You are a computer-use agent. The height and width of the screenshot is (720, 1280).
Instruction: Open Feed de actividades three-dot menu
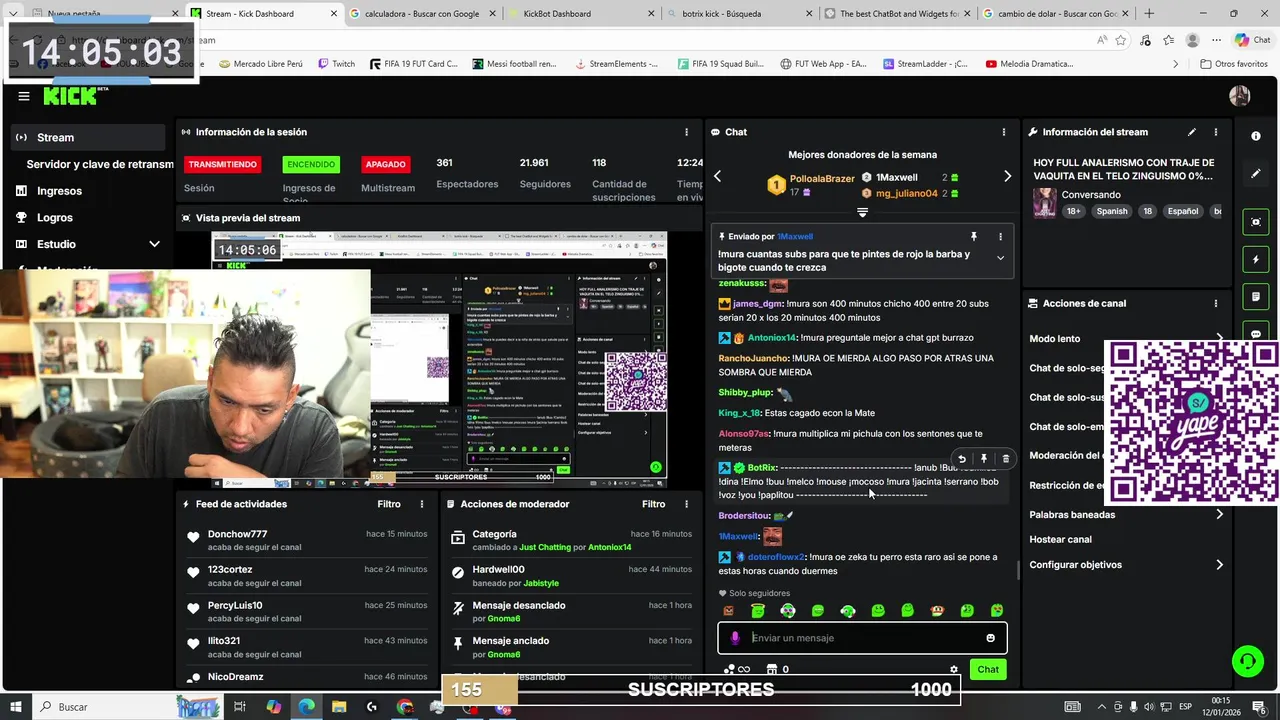tap(422, 504)
